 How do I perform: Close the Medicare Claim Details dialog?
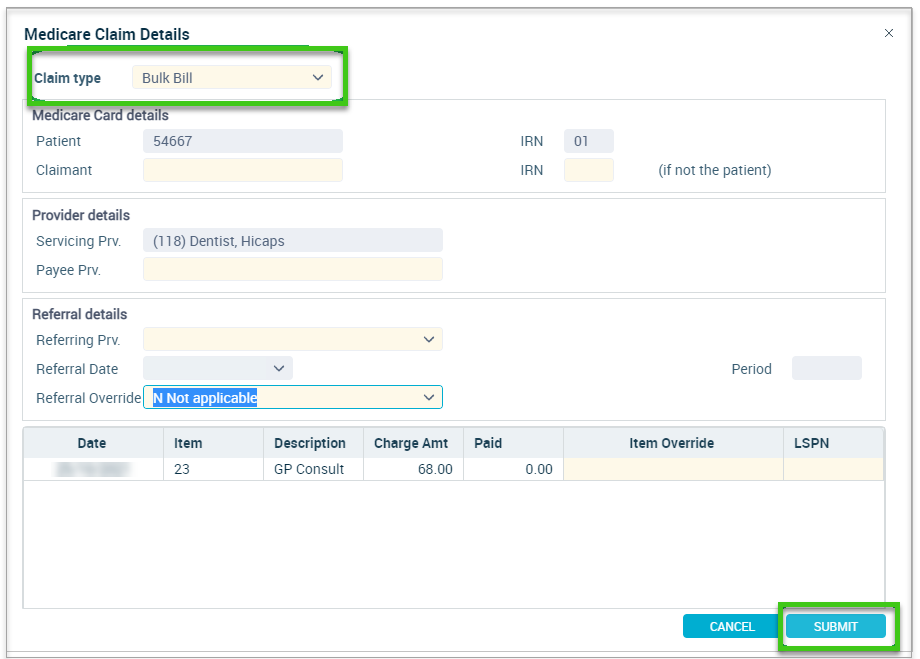[888, 33]
